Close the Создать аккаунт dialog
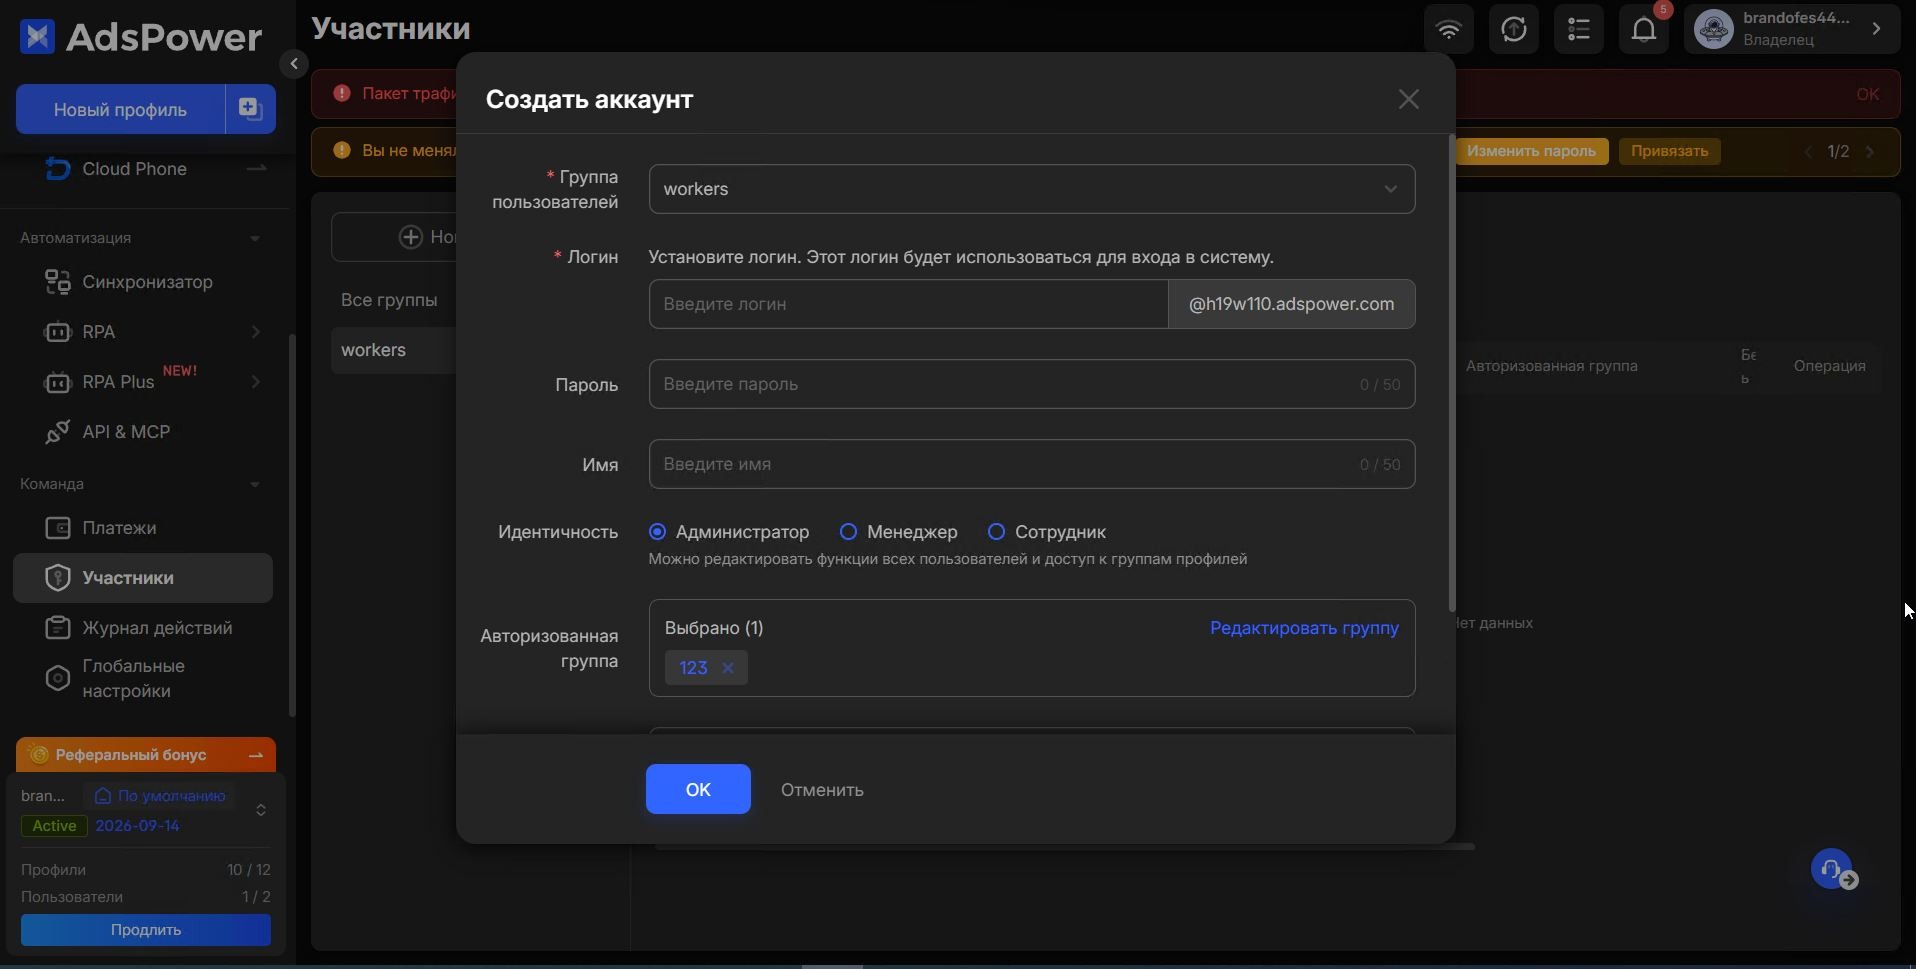 click(x=1409, y=99)
